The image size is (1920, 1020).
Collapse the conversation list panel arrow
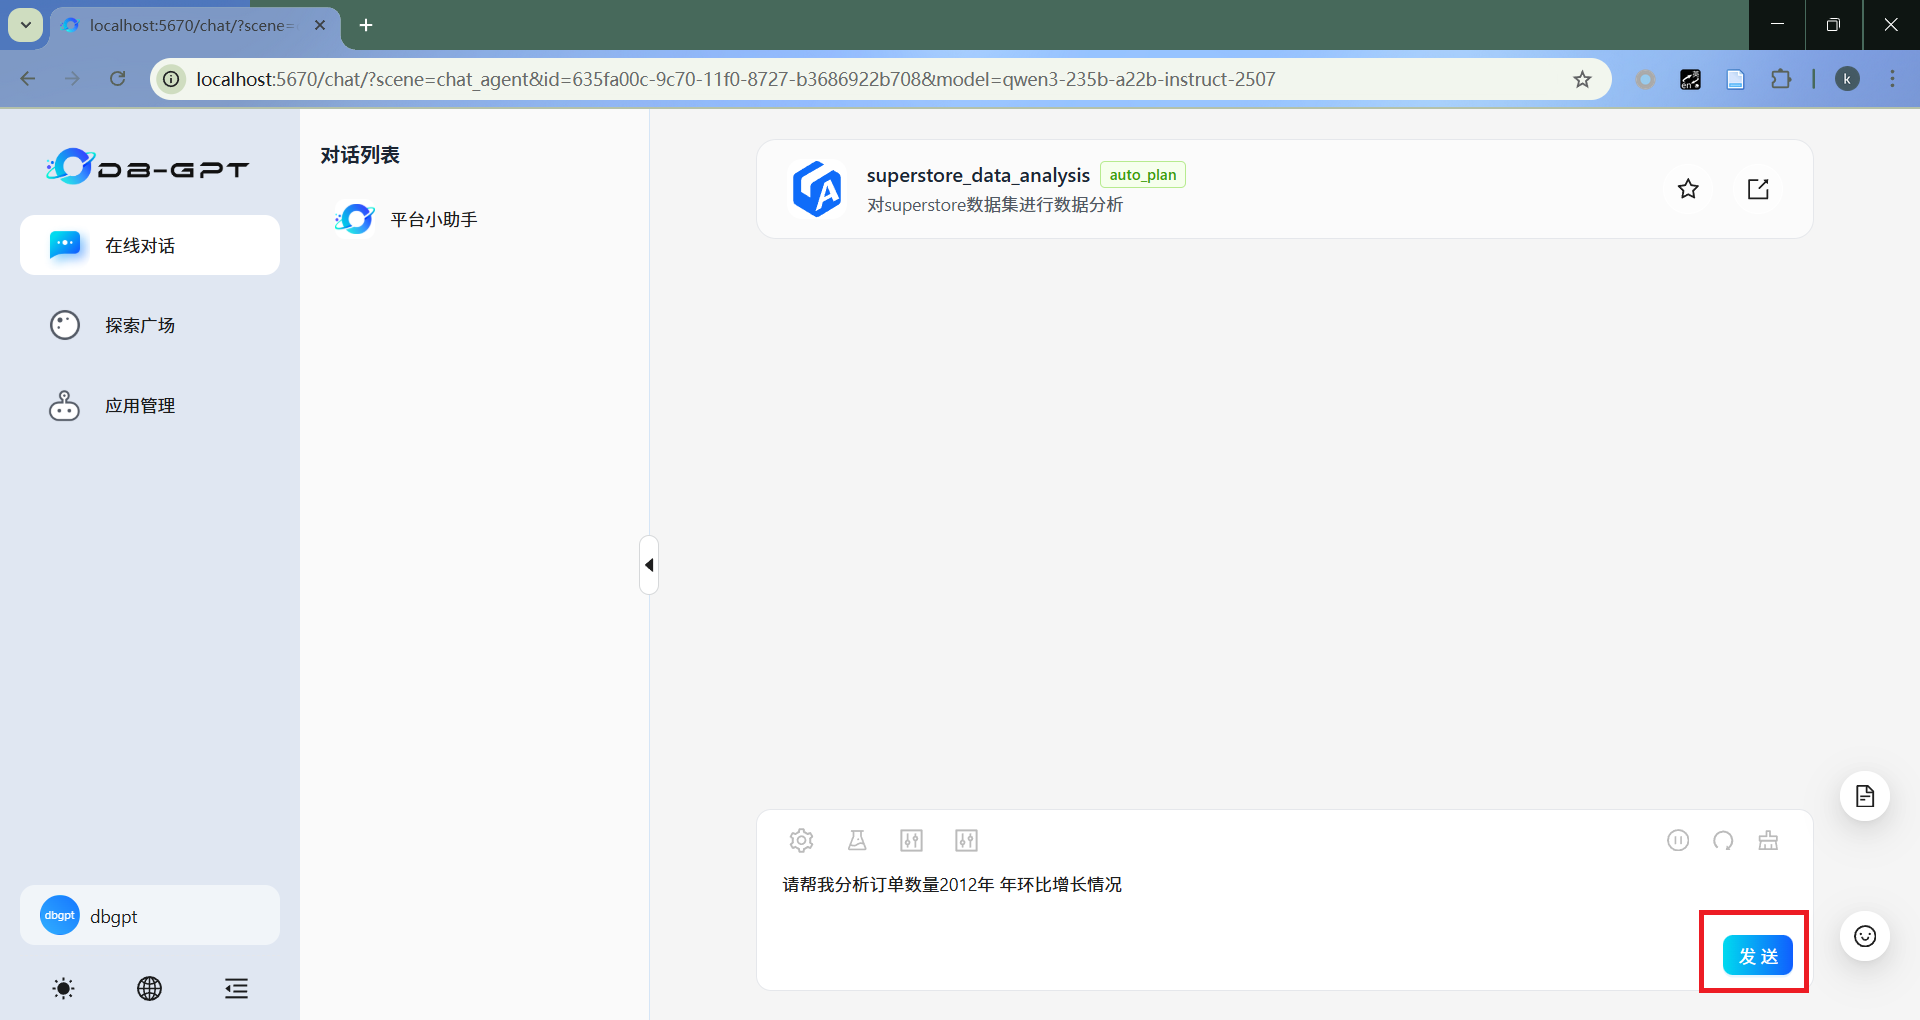click(x=649, y=565)
